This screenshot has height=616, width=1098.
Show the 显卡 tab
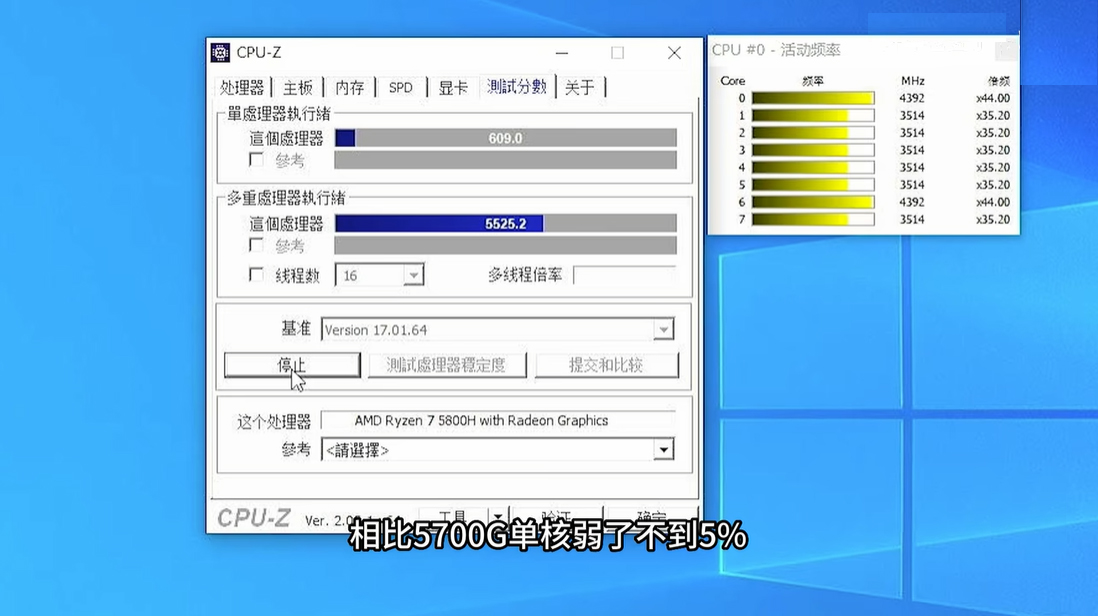point(453,88)
